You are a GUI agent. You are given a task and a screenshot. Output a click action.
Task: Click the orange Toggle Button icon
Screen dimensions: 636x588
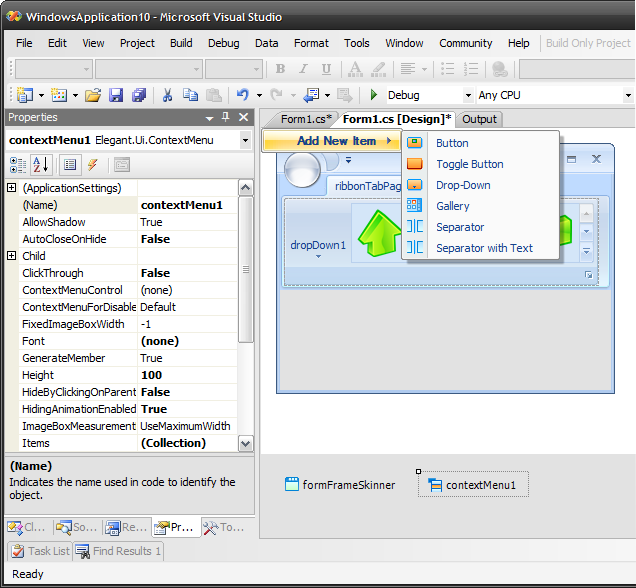[x=415, y=163]
